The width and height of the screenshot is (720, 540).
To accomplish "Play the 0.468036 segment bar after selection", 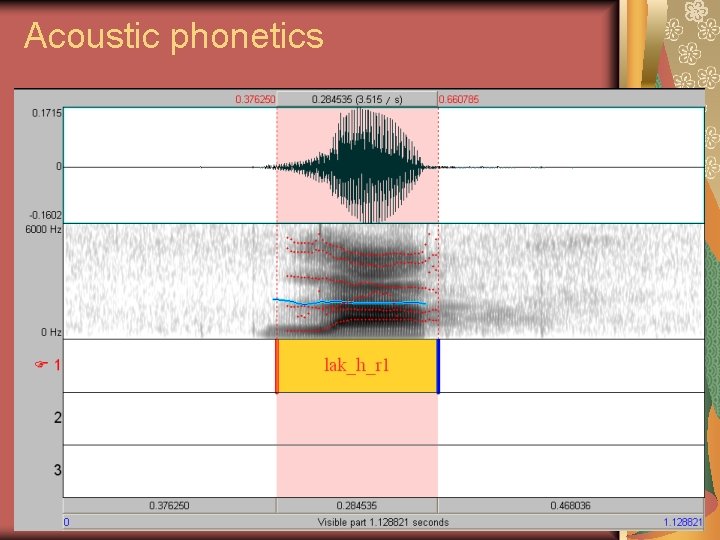I will (x=571, y=506).
